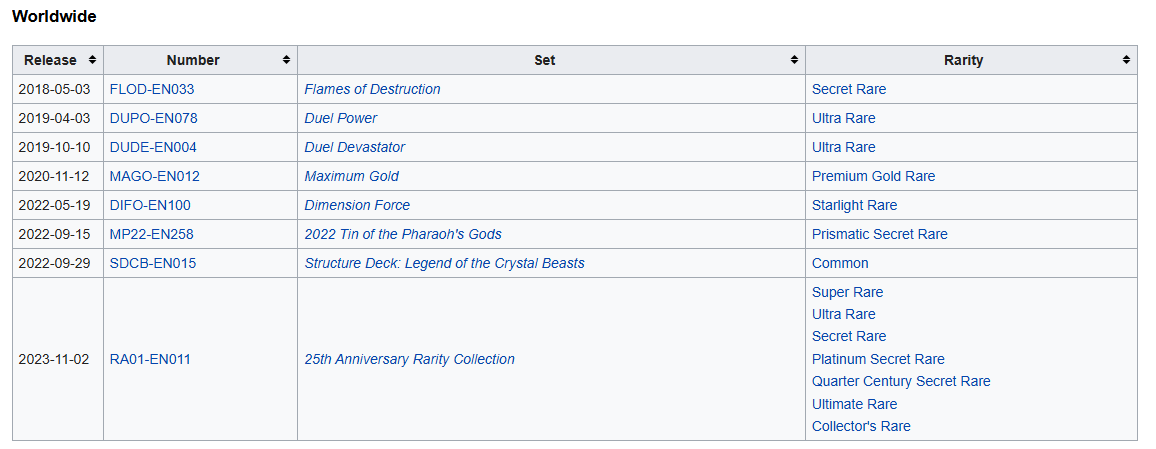Click Platinum Secret Rare link

878,359
